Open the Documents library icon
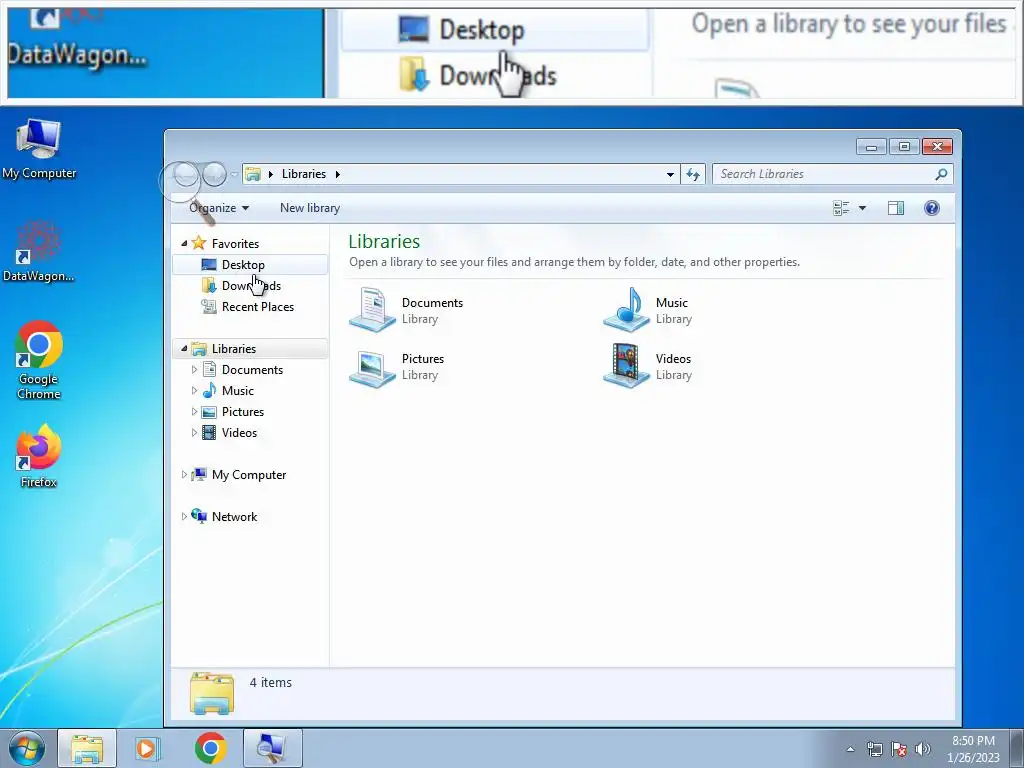 [372, 310]
